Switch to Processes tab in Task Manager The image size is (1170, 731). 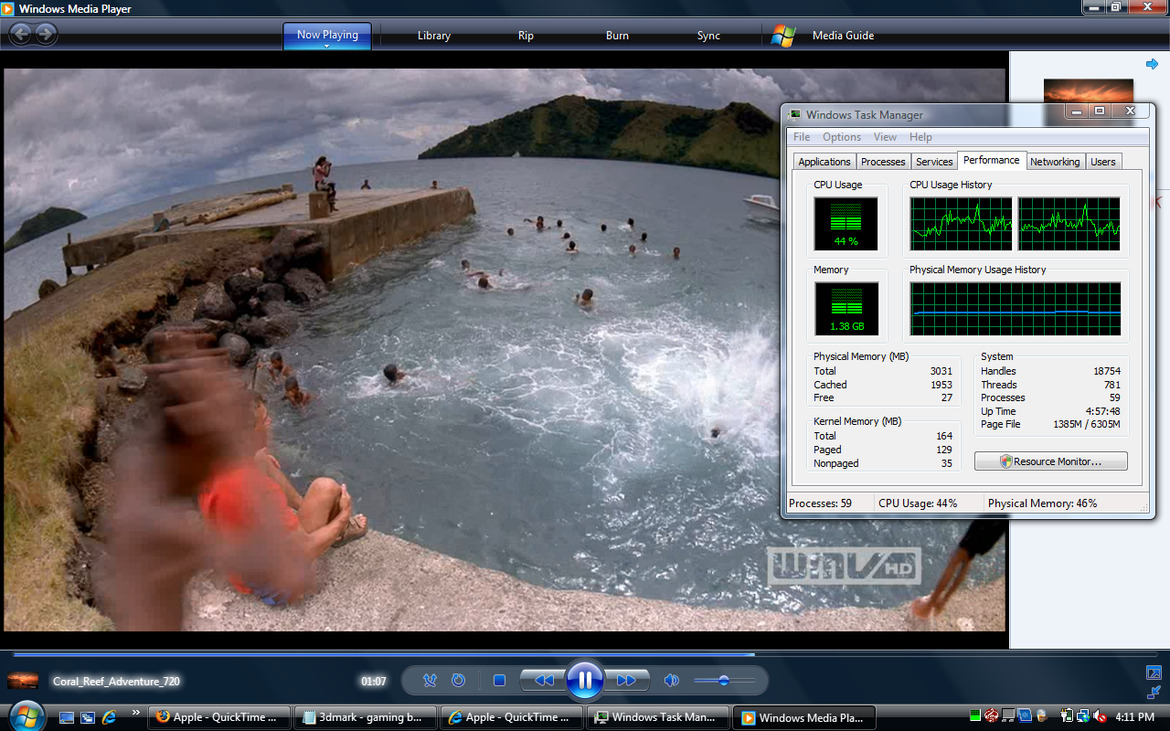pos(883,161)
